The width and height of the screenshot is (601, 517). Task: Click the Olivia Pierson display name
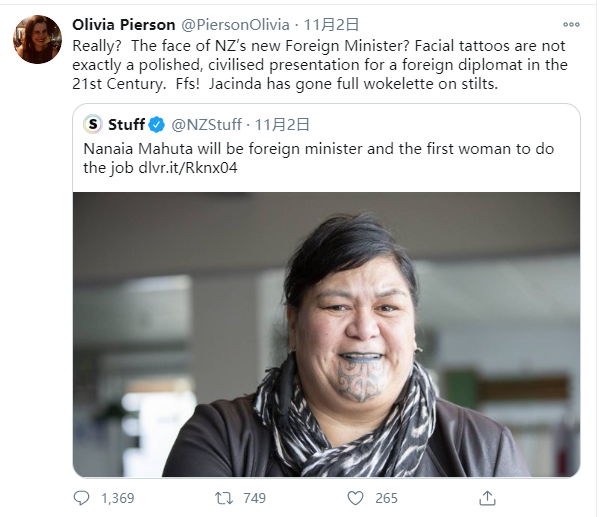123,24
